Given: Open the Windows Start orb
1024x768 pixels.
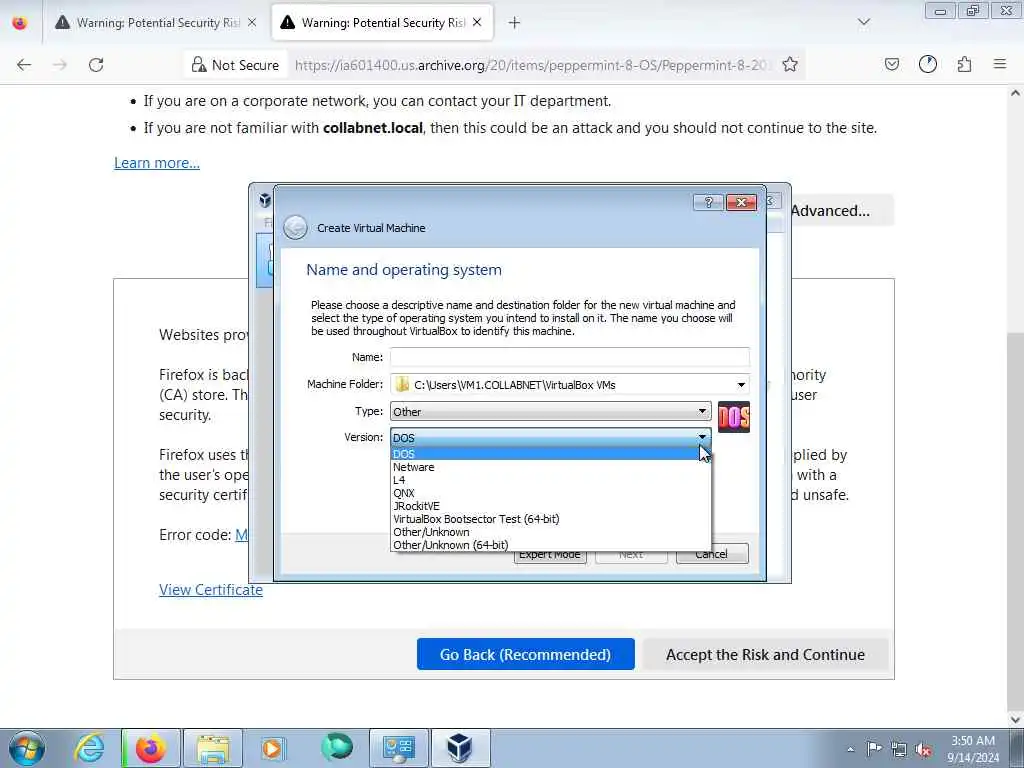Looking at the screenshot, I should (x=27, y=748).
